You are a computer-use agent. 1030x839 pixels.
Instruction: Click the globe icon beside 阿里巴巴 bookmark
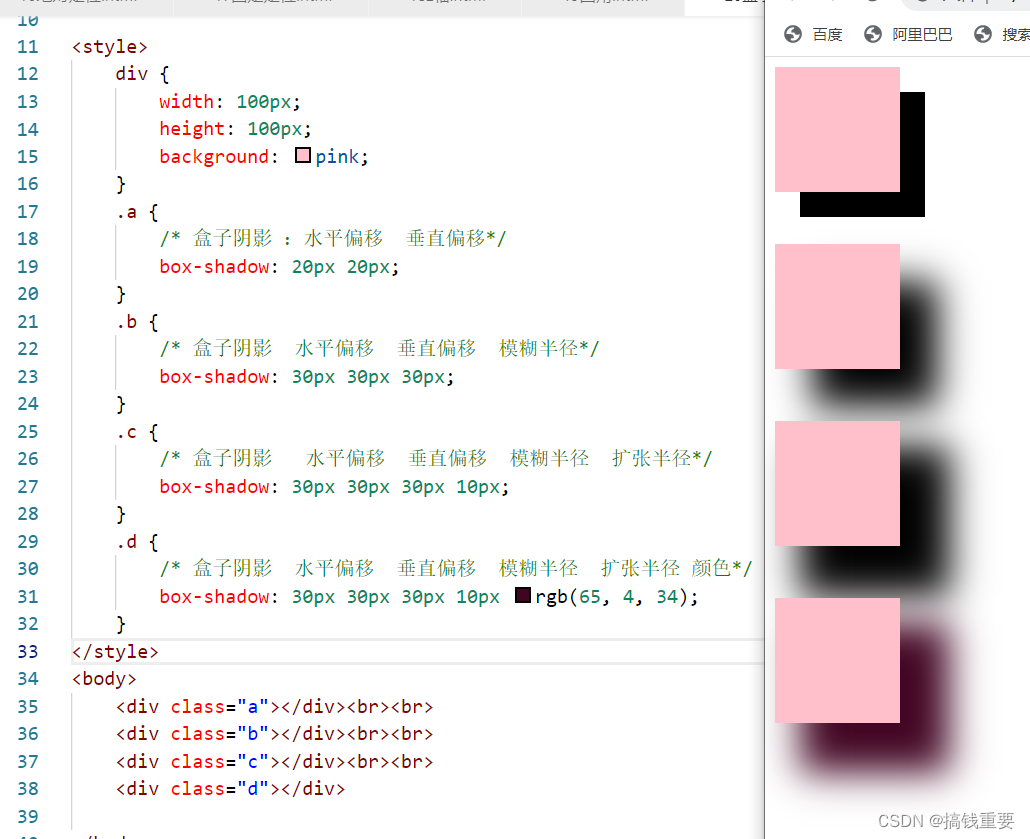tap(872, 34)
